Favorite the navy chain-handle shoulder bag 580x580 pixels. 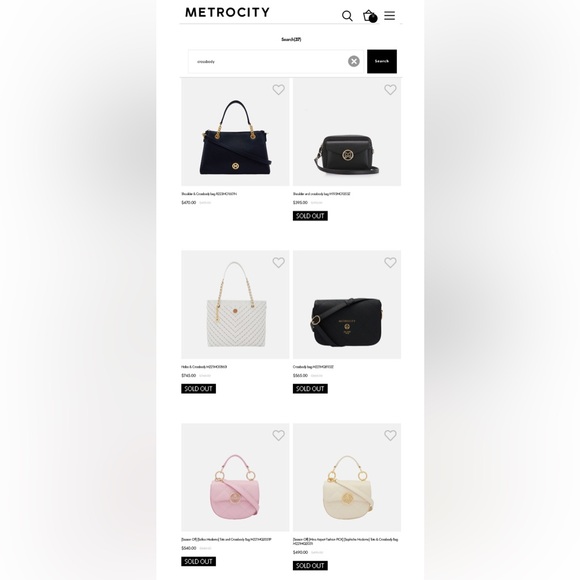click(x=279, y=90)
